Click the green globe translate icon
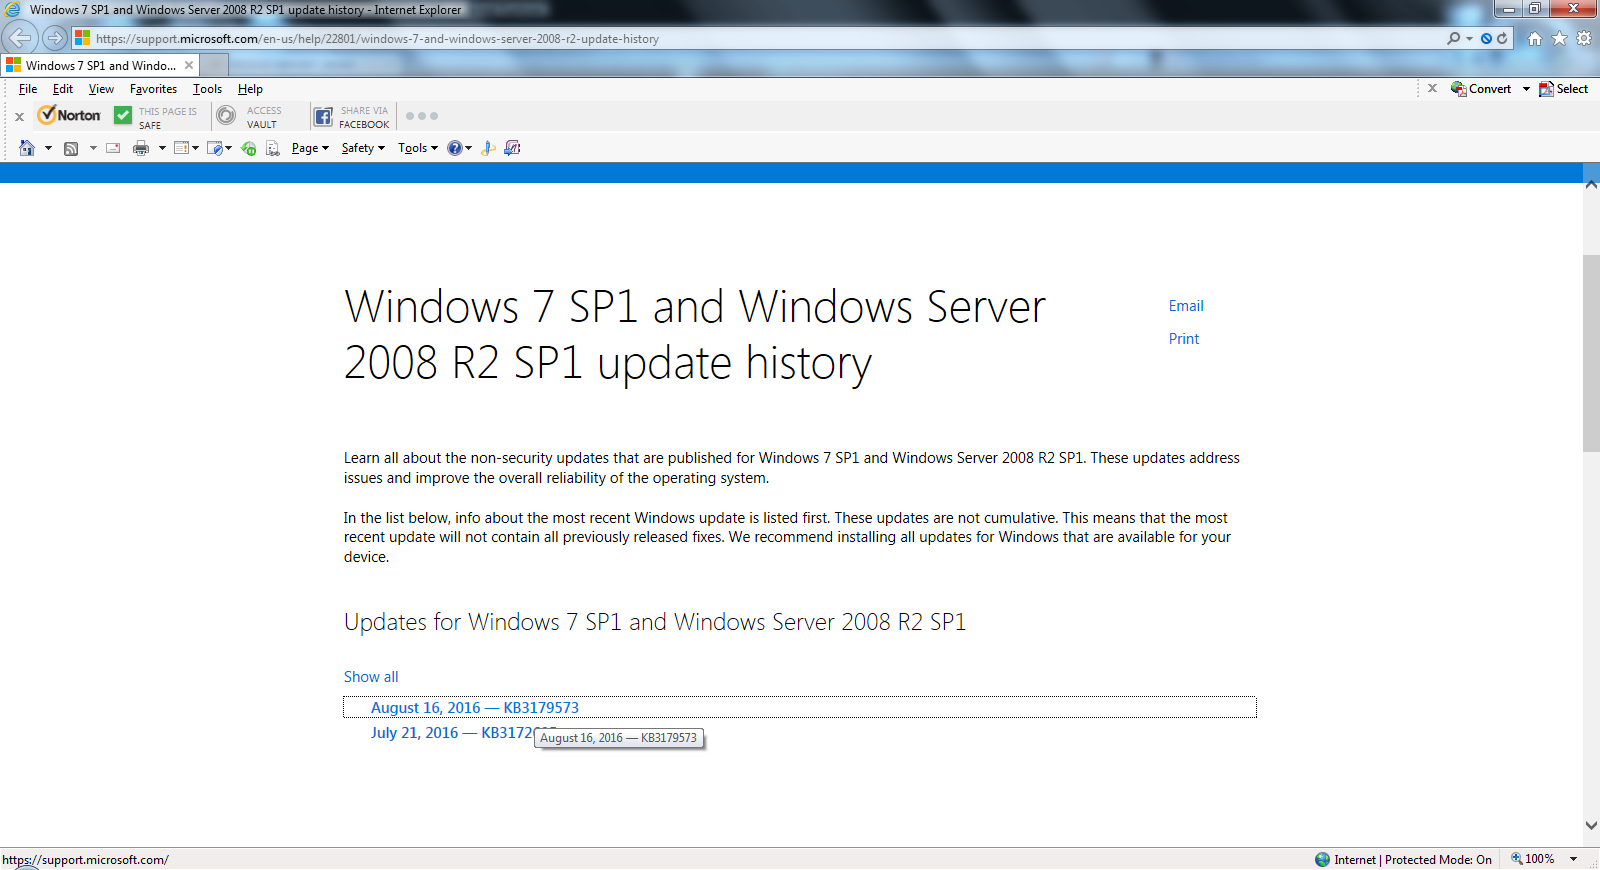This screenshot has width=1600, height=870. 249,148
